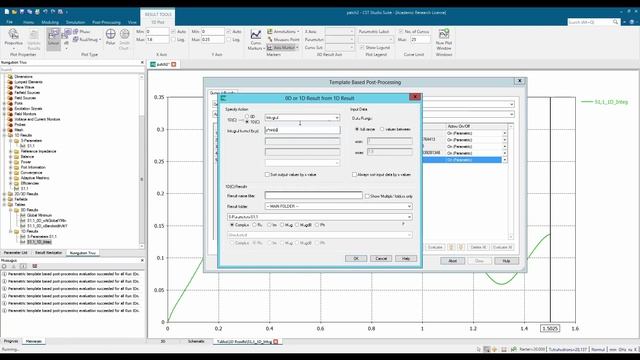Image resolution: width=640 pixels, height=360 pixels.
Task: Click the search magnifier icon in title bar
Action: [x=615, y=22]
